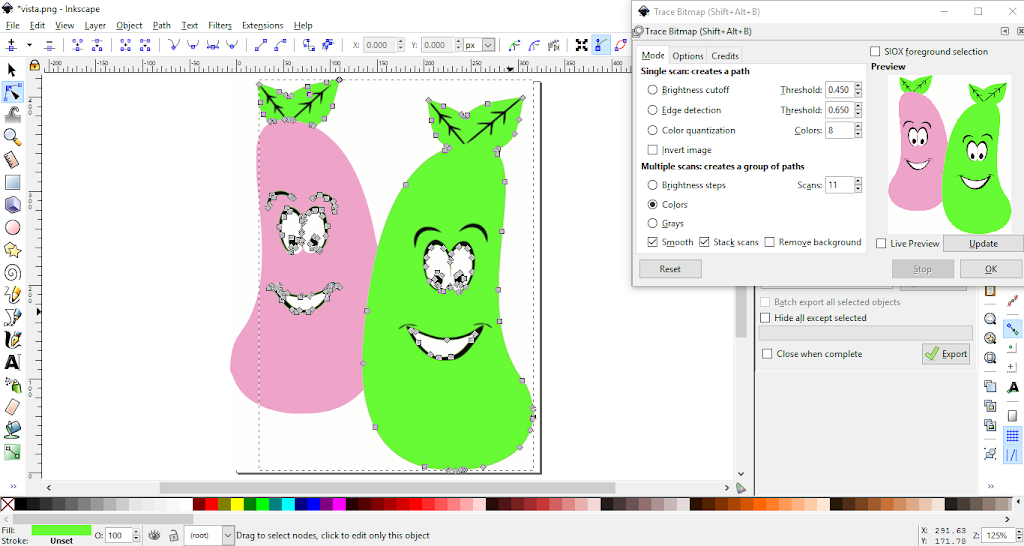Viewport: 1024px width, 546px height.
Task: Enable the Live Preview checkbox
Action: click(882, 244)
